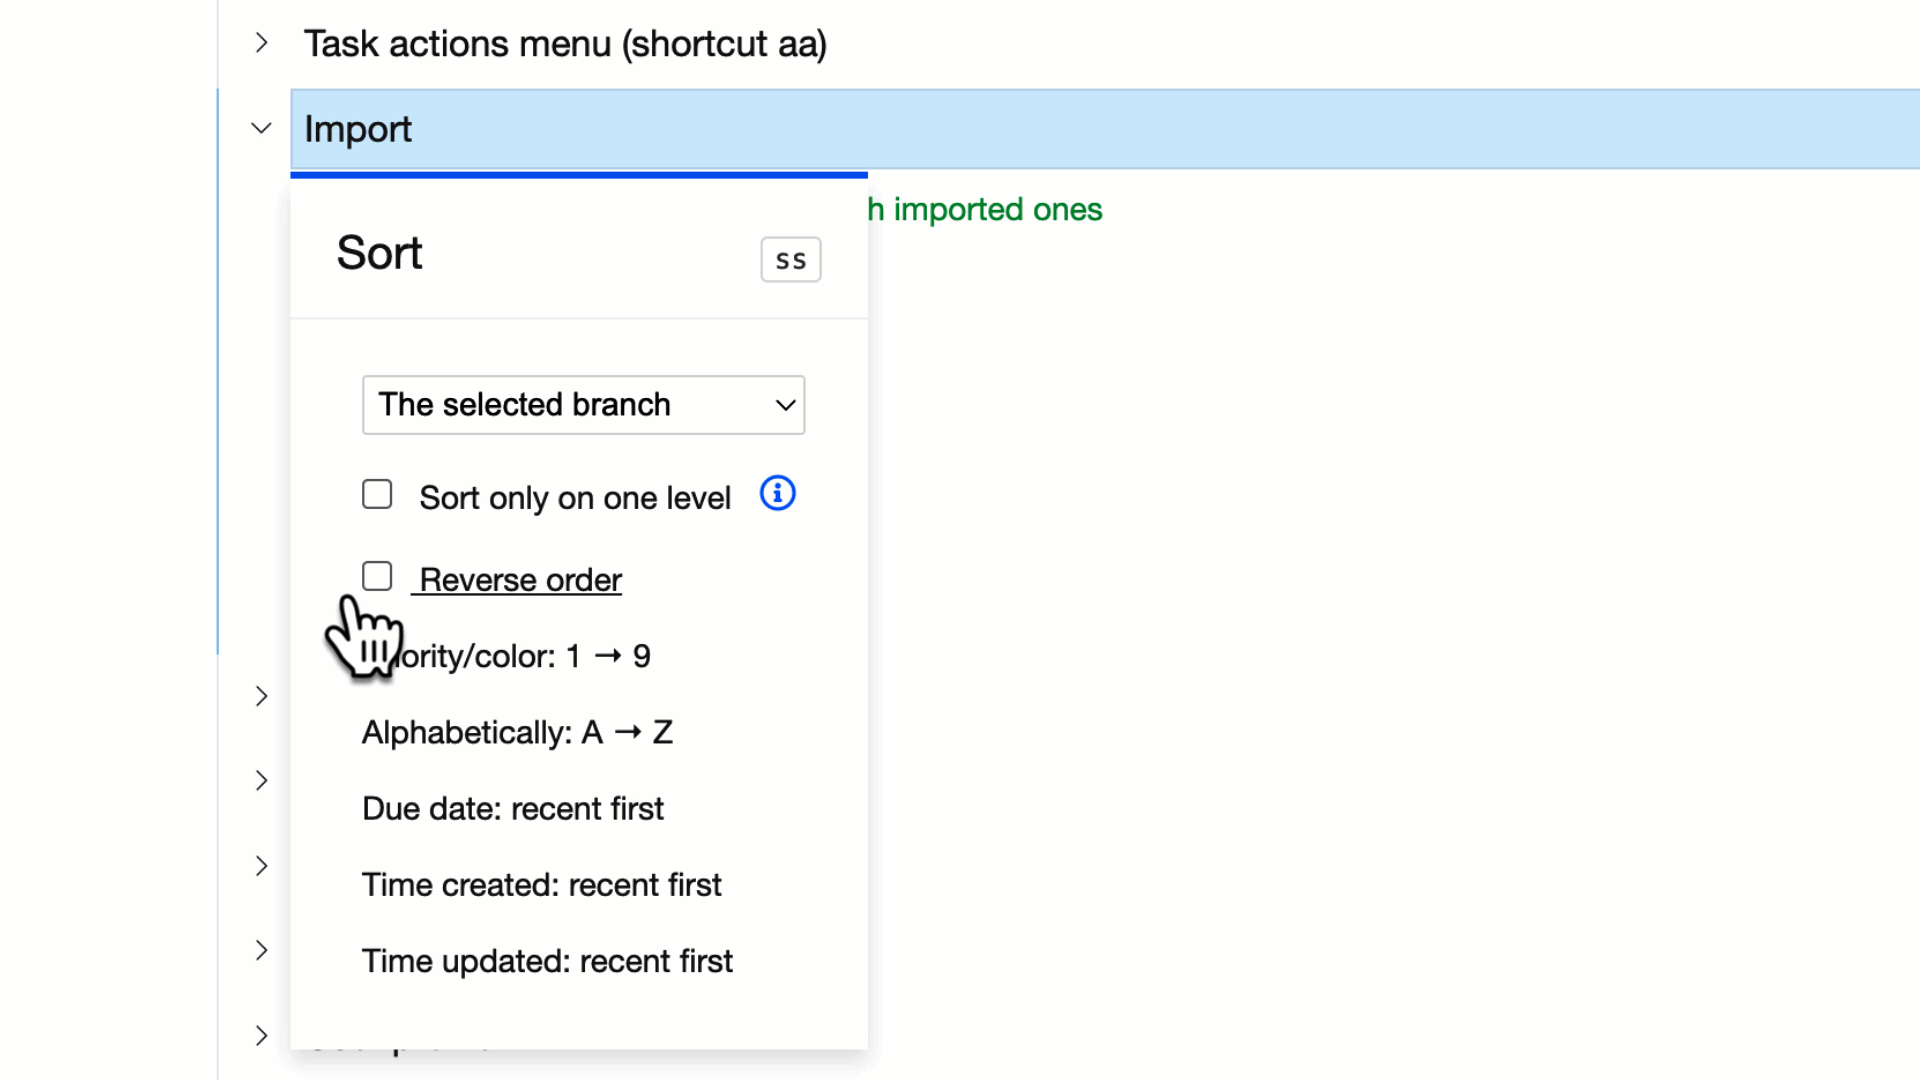Select Due date: recent first sort option

click(x=514, y=808)
